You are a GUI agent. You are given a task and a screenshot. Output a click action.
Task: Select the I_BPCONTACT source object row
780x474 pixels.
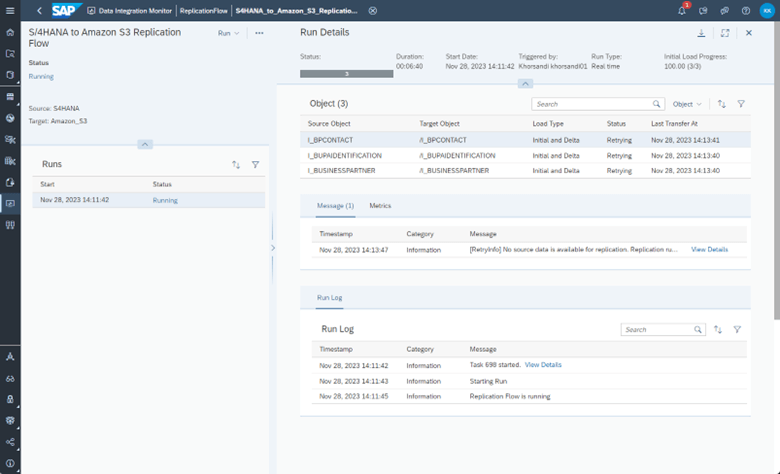525,140
